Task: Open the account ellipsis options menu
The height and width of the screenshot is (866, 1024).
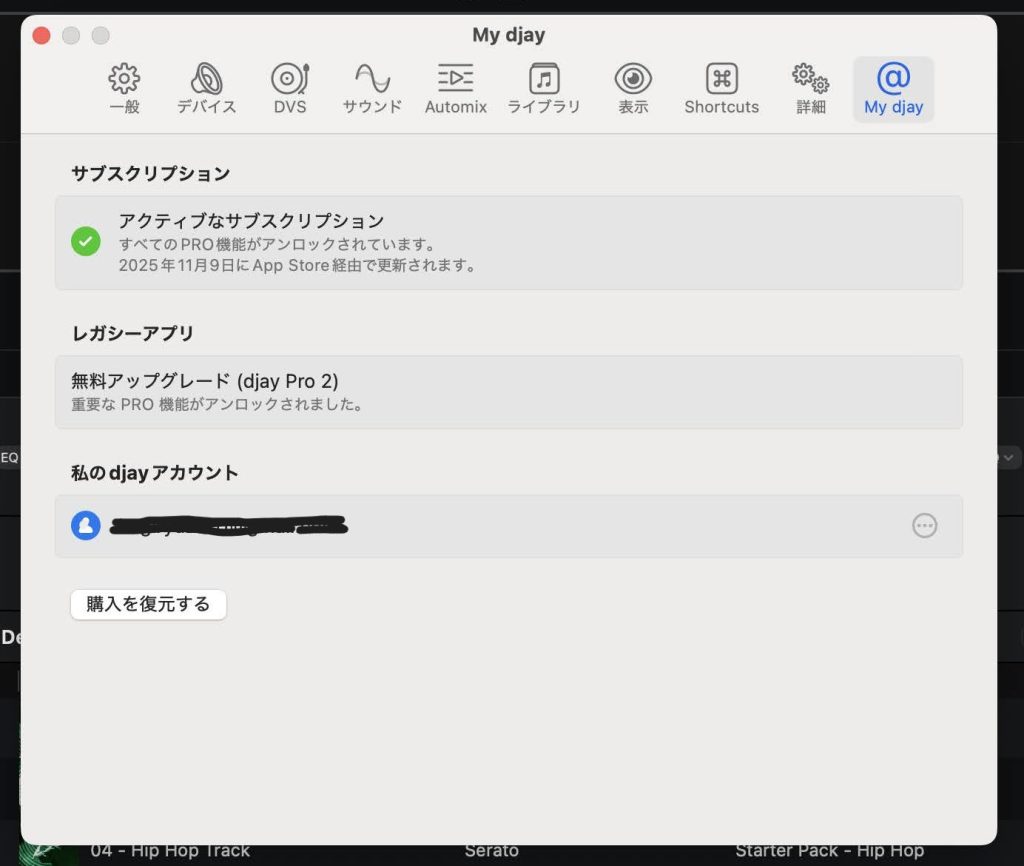Action: pos(925,526)
